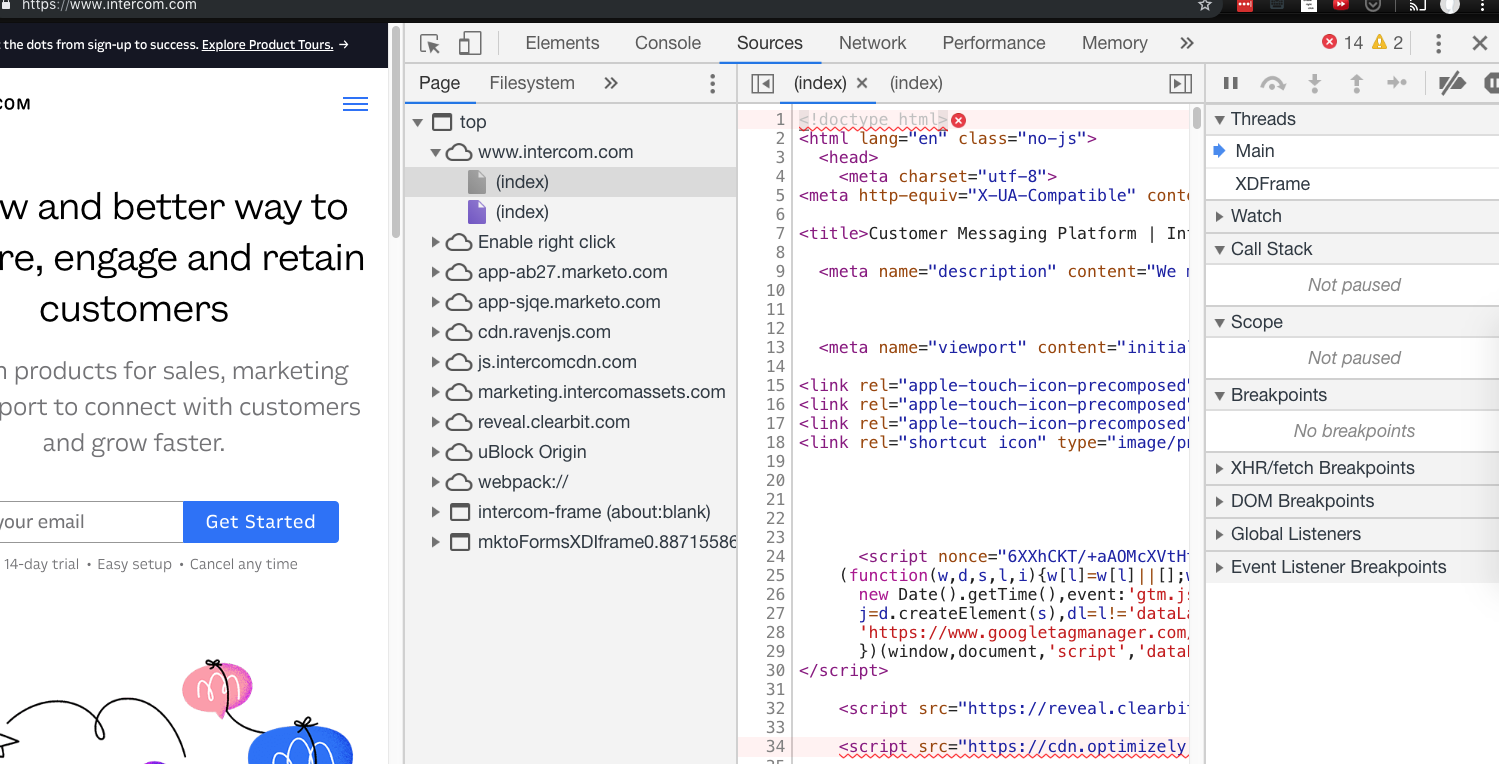Image resolution: width=1499 pixels, height=764 pixels.
Task: Toggle deactivate breakpoints icon
Action: pos(1452,84)
